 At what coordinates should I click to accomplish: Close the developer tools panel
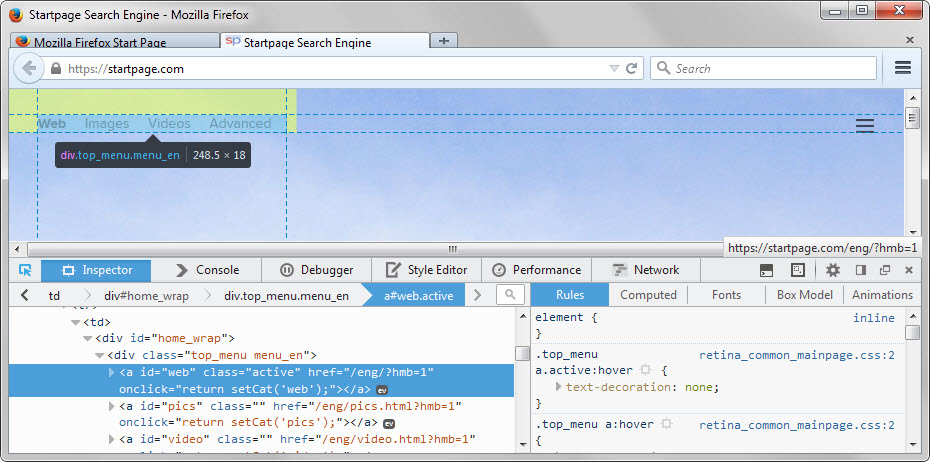909,270
